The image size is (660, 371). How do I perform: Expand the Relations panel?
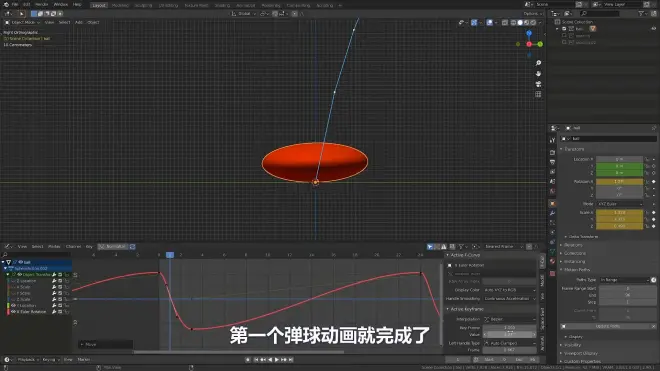point(572,245)
